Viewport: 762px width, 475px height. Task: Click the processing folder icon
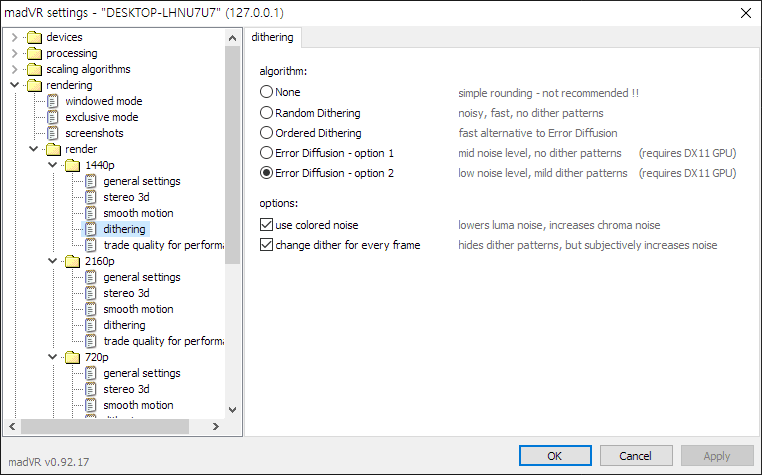click(x=35, y=53)
